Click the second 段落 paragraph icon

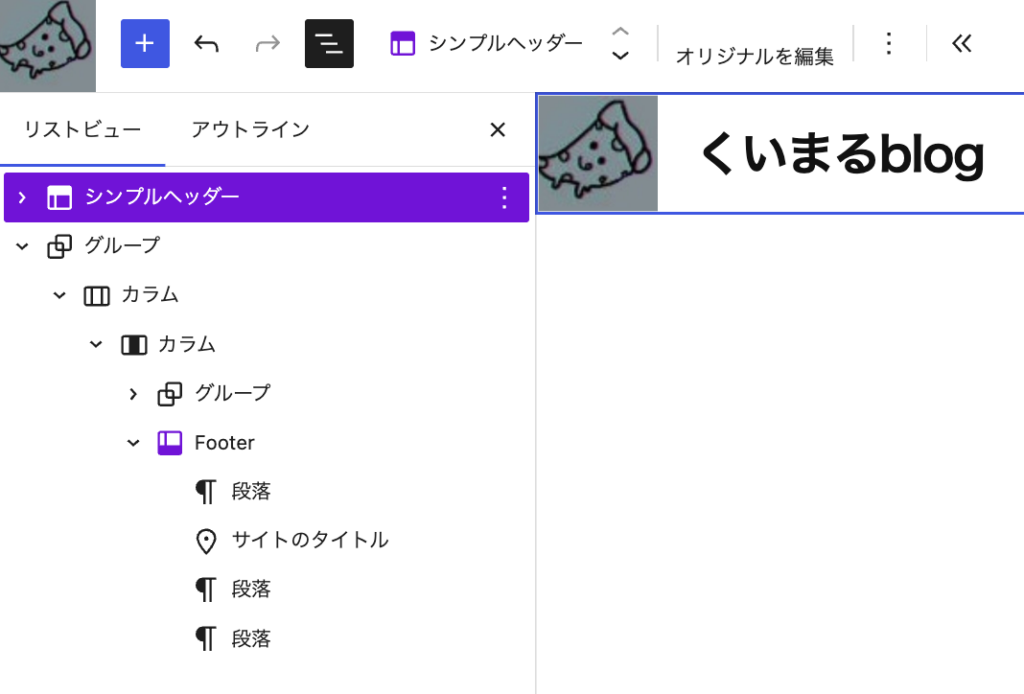tap(206, 590)
